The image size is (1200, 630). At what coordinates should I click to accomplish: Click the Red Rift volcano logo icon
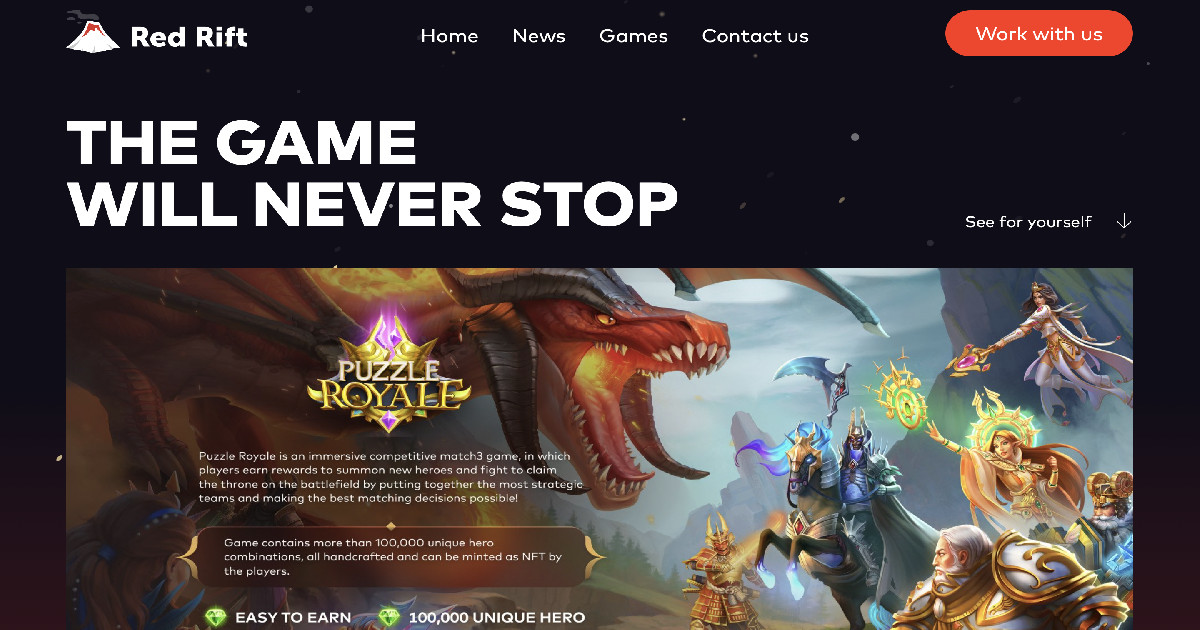tap(93, 37)
